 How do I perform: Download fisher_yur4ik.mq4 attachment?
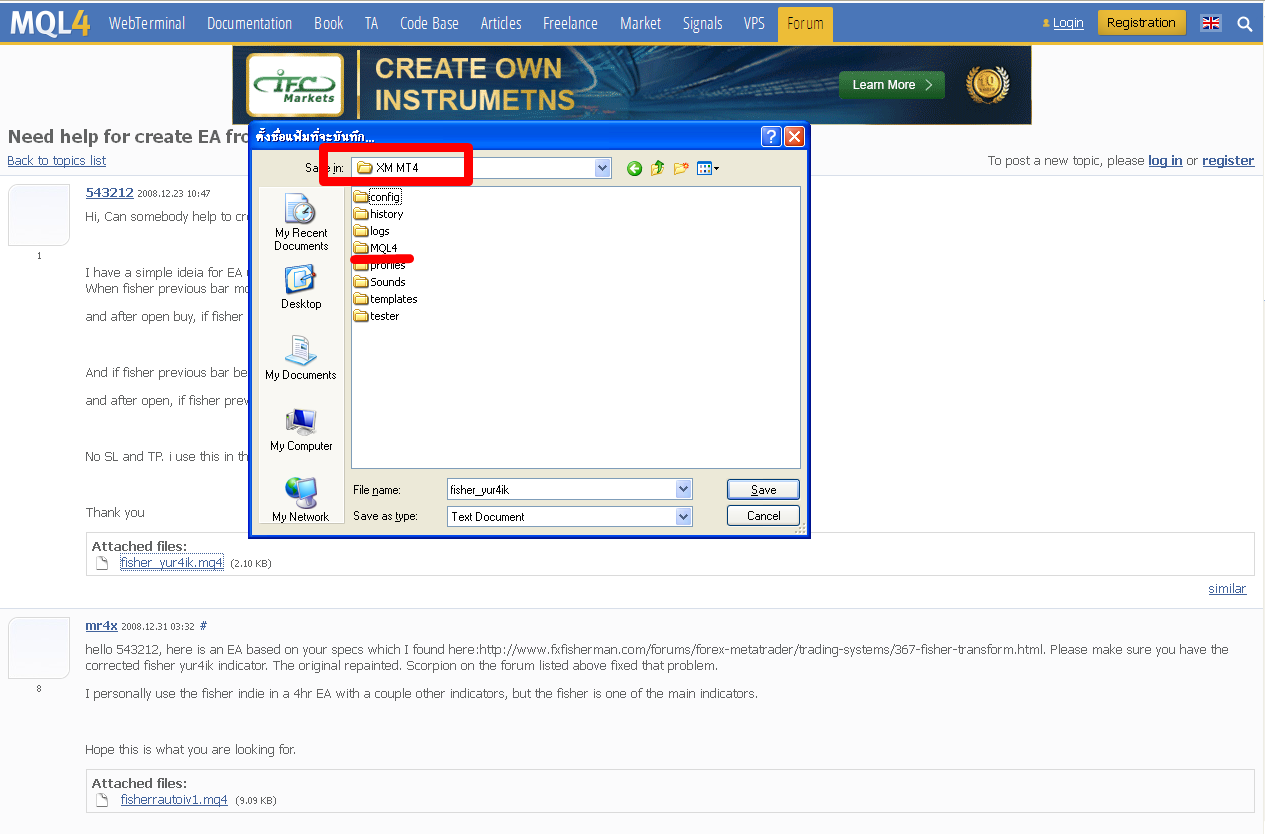[172, 563]
